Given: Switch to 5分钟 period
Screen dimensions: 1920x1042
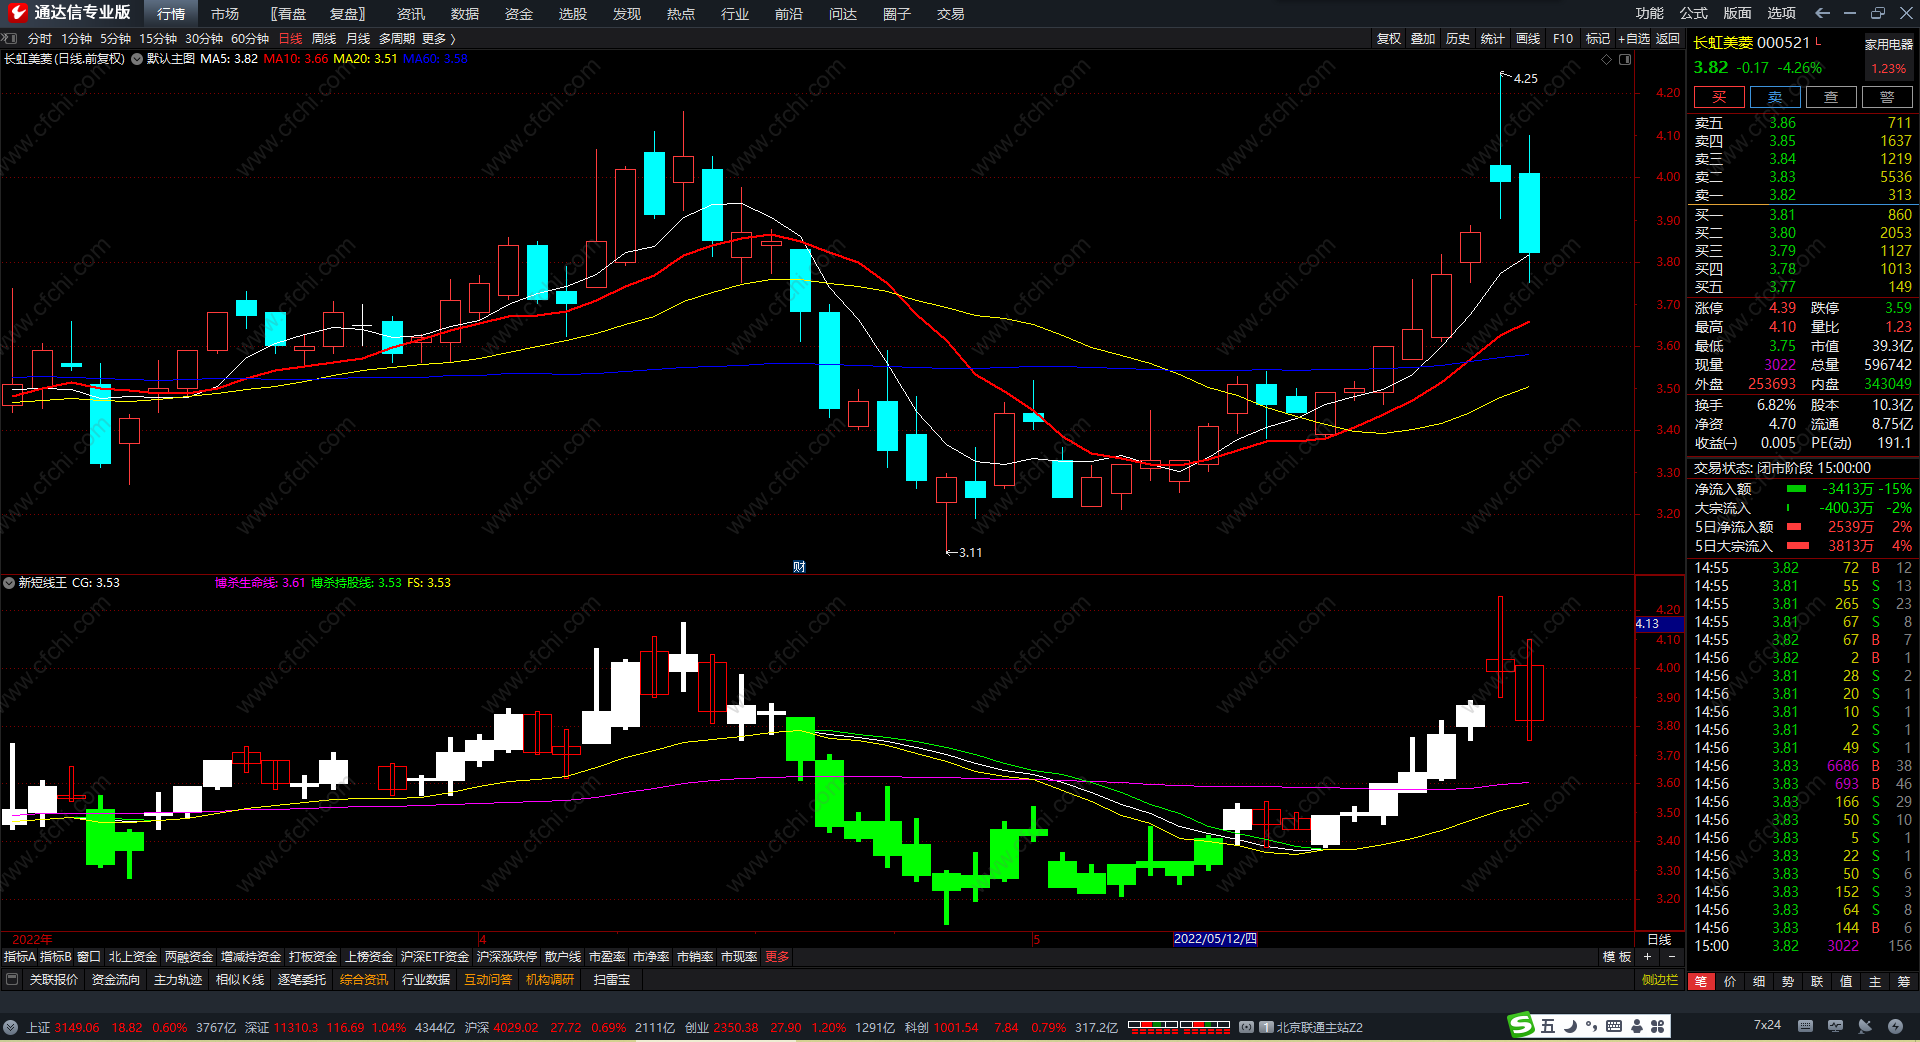Looking at the screenshot, I should point(116,38).
